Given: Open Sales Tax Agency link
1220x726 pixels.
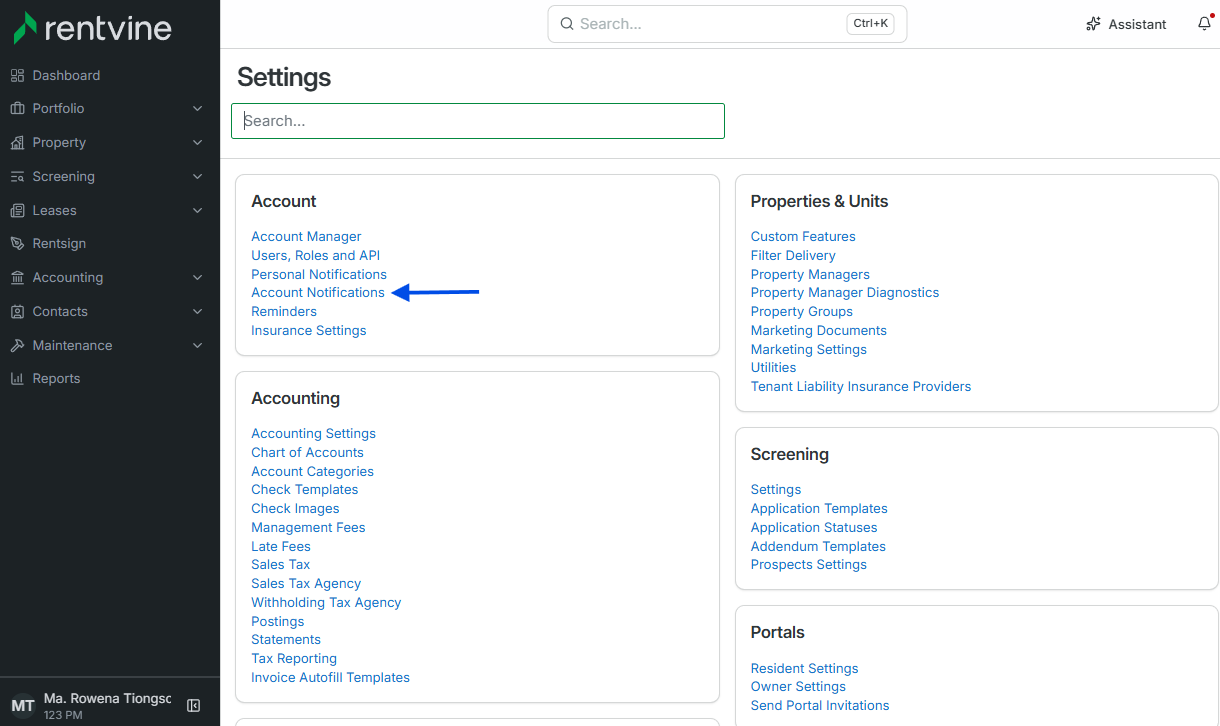Looking at the screenshot, I should pos(306,583).
